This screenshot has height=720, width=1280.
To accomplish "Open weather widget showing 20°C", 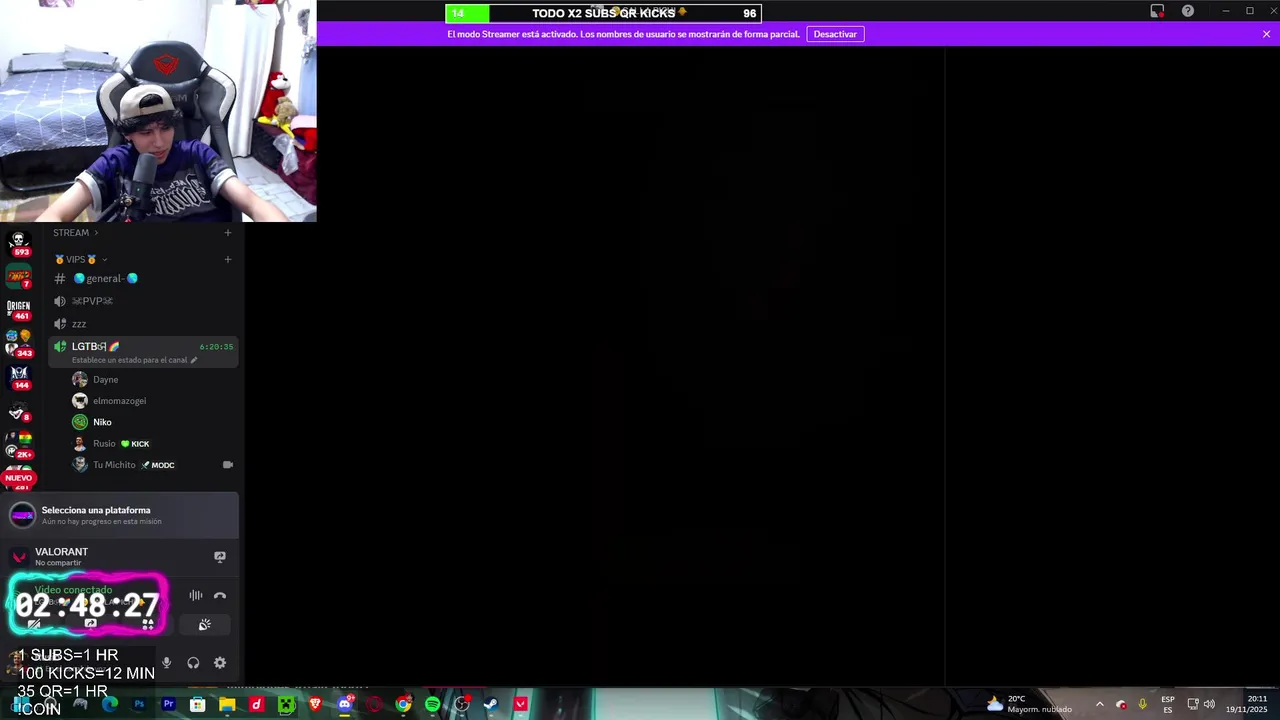I will pyautogui.click(x=1028, y=704).
